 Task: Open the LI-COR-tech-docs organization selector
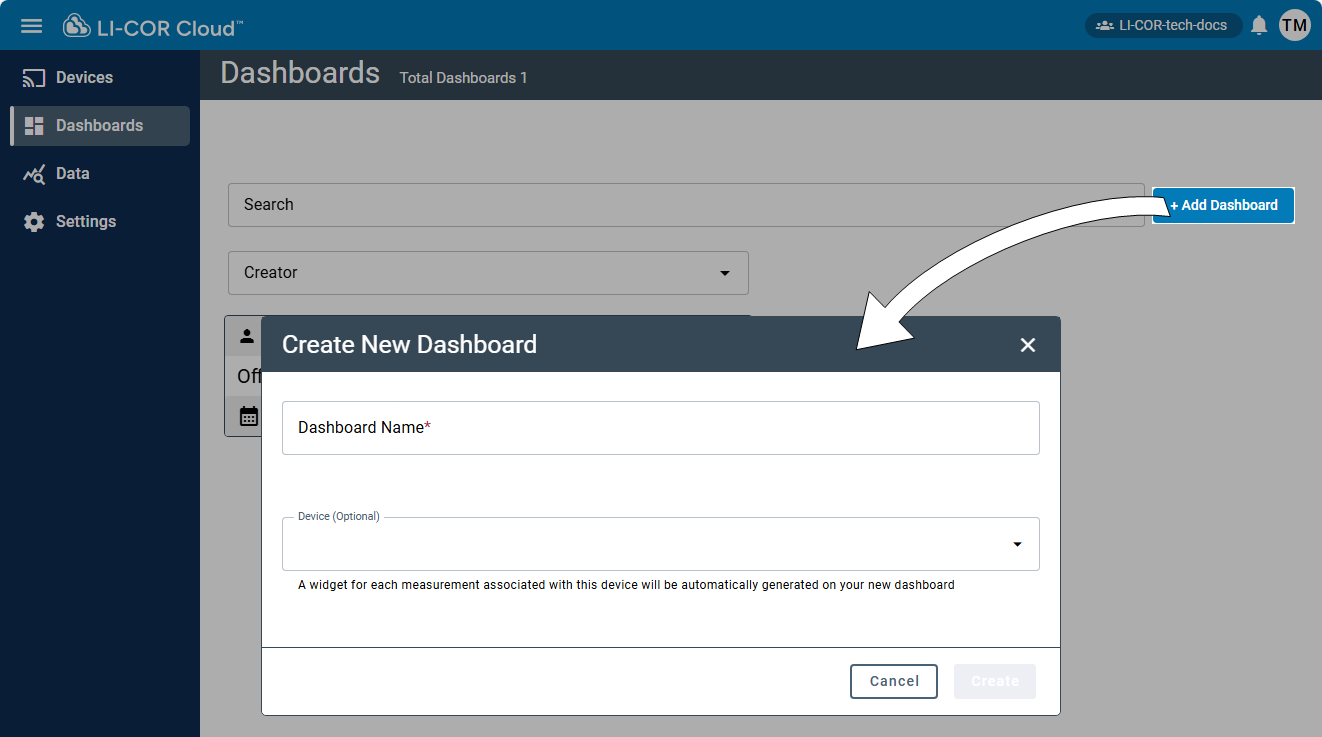point(1163,24)
